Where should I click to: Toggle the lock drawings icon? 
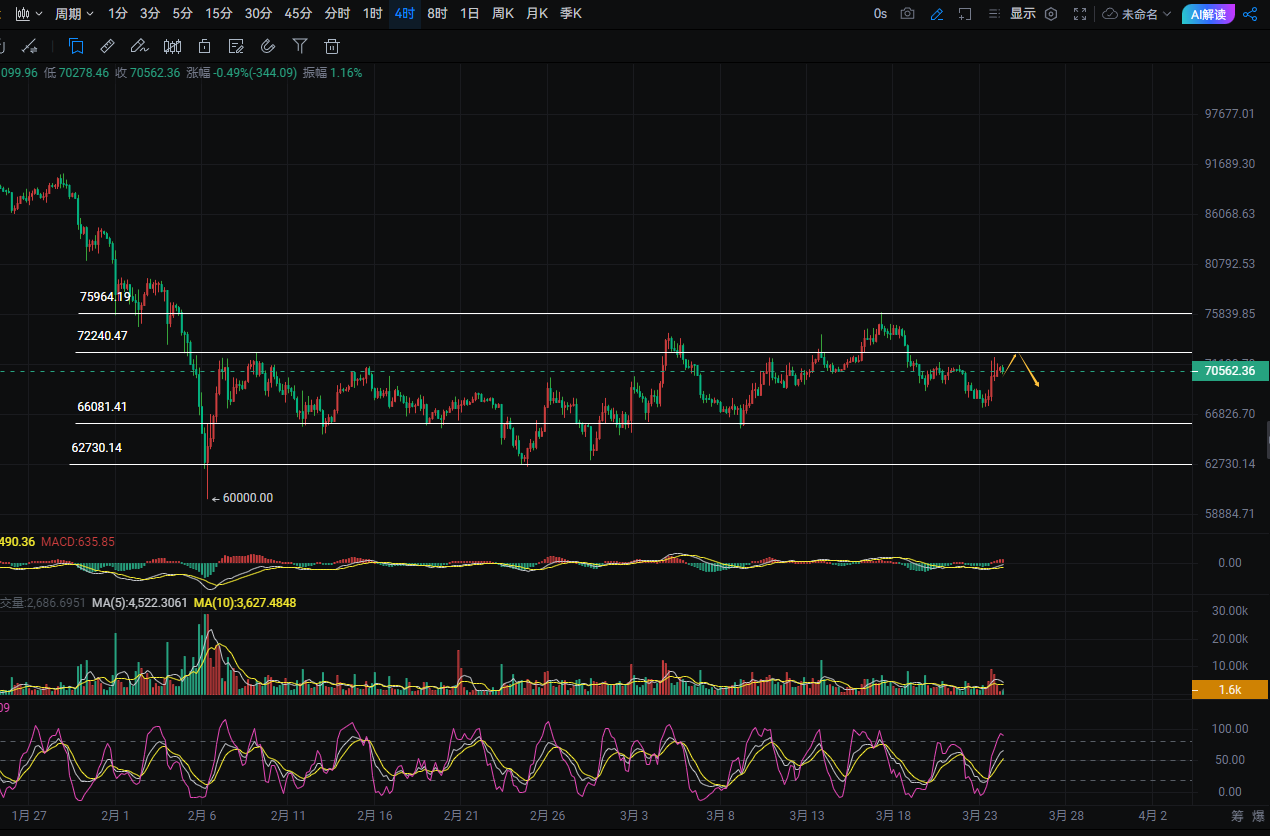[x=204, y=46]
